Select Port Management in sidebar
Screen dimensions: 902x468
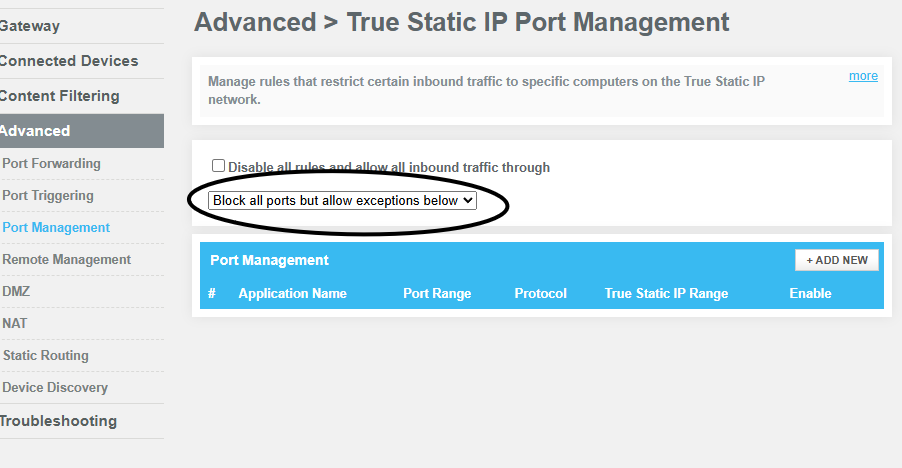tap(56, 227)
